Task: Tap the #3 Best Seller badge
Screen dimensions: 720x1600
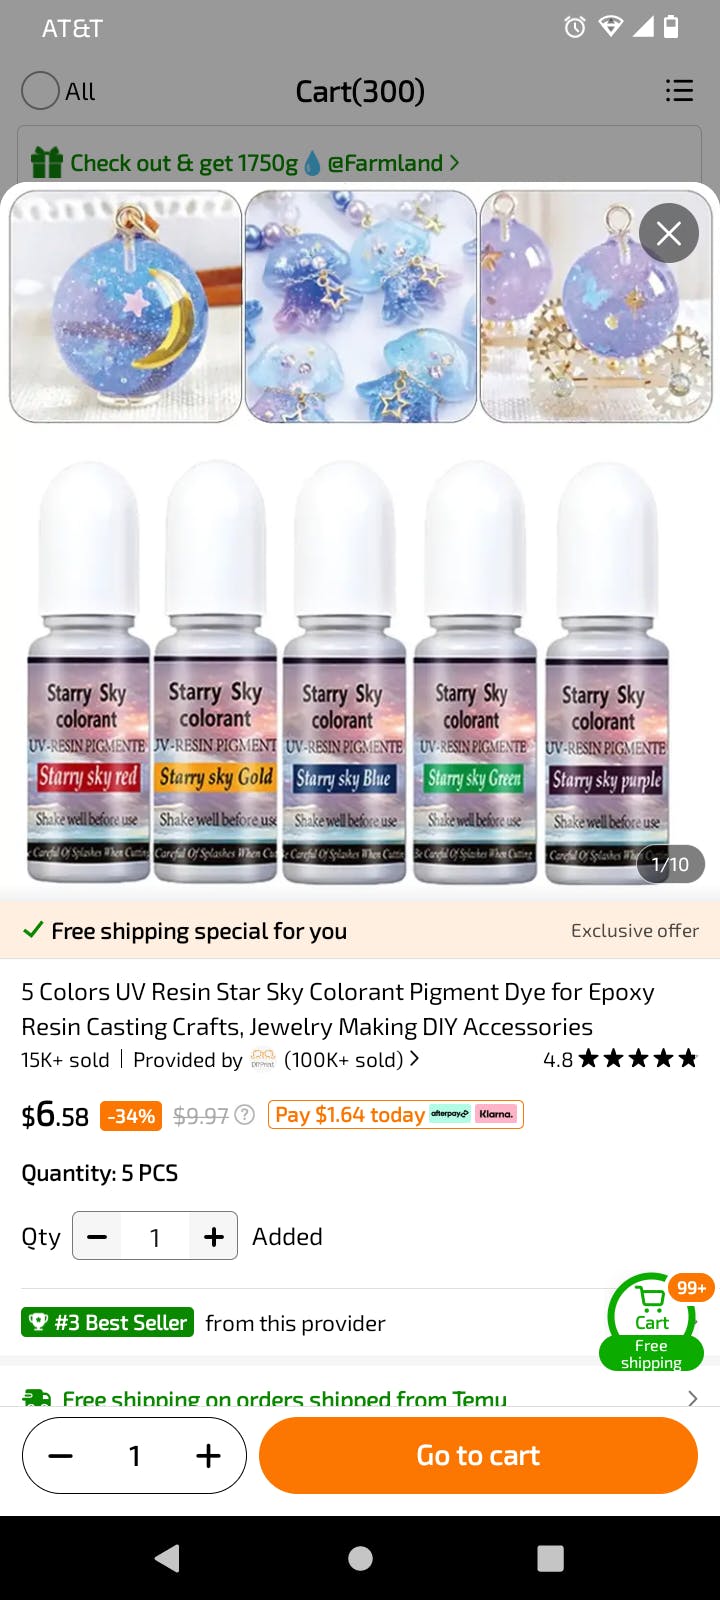Action: (x=107, y=1323)
